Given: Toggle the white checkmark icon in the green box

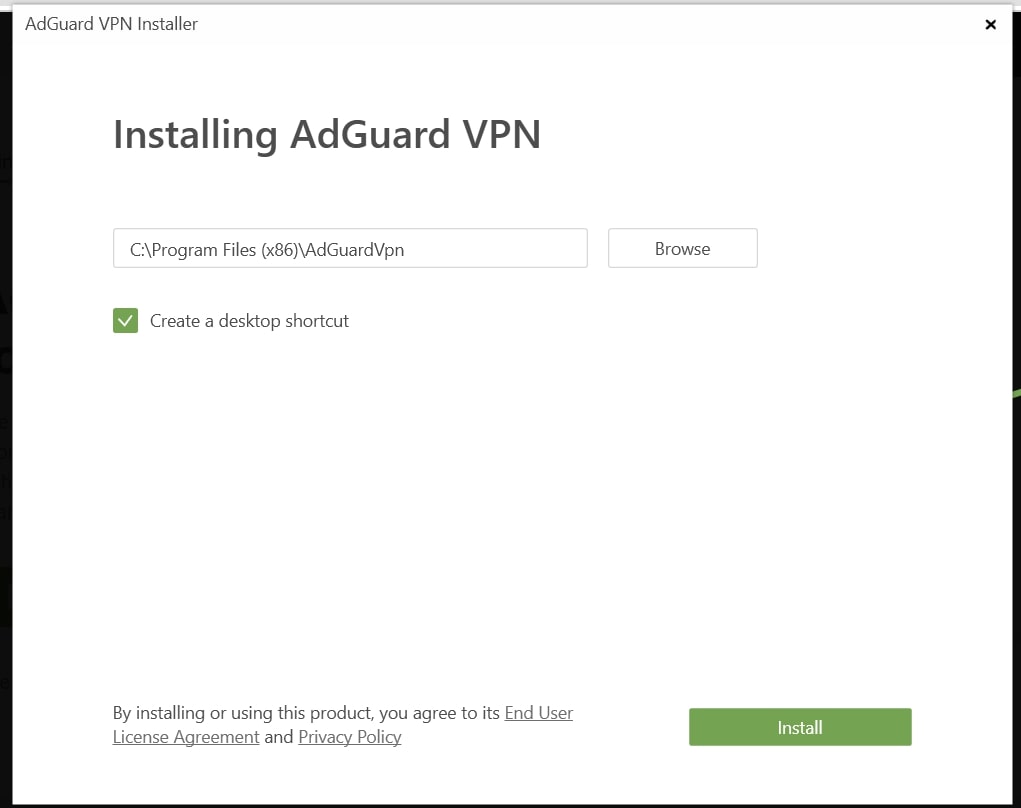Looking at the screenshot, I should [125, 321].
